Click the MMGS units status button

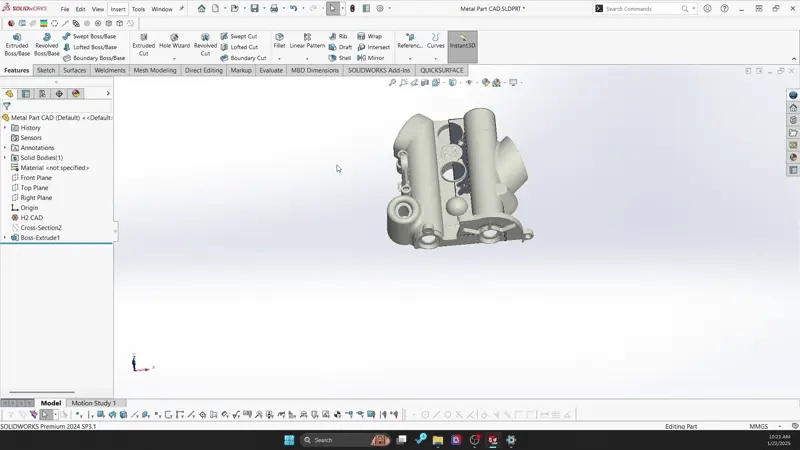point(758,427)
